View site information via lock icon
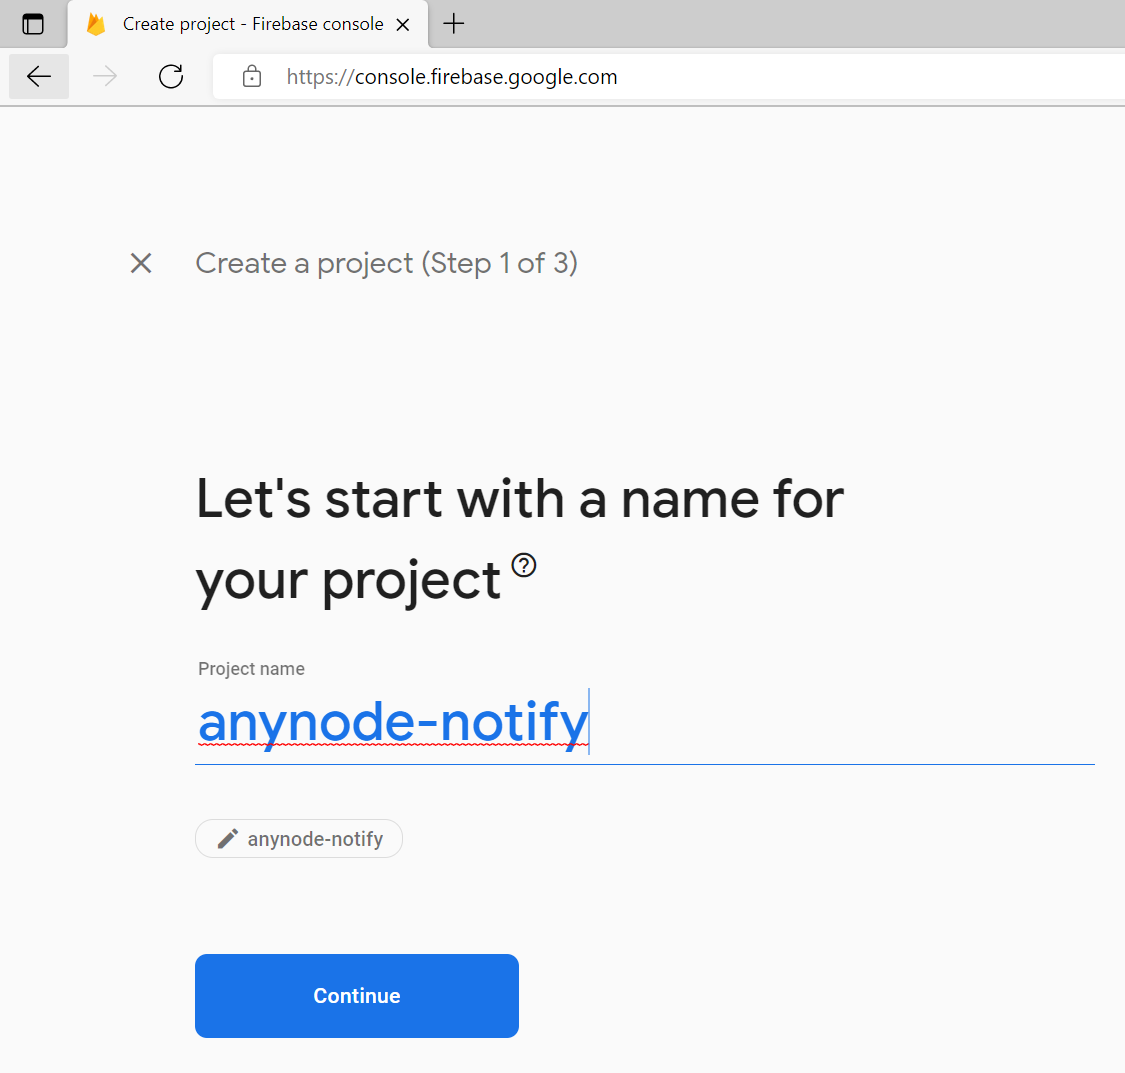 pyautogui.click(x=252, y=77)
